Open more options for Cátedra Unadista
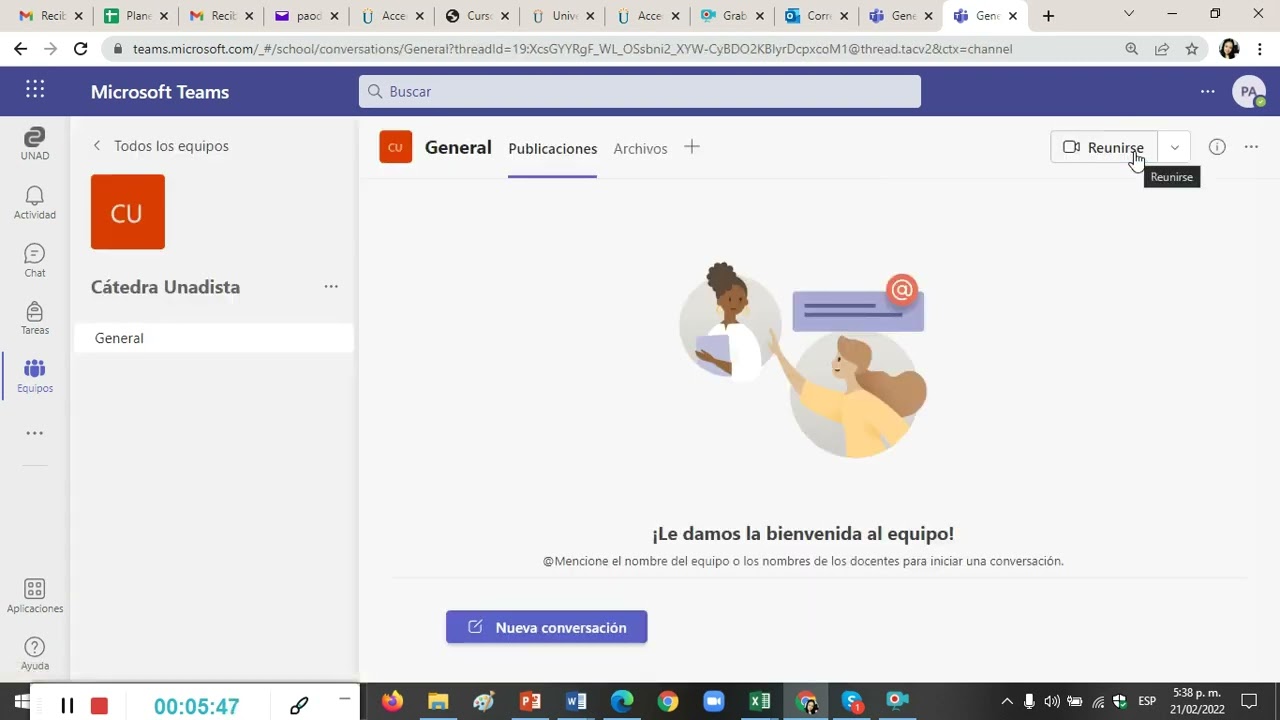This screenshot has height=720, width=1280. [x=331, y=287]
